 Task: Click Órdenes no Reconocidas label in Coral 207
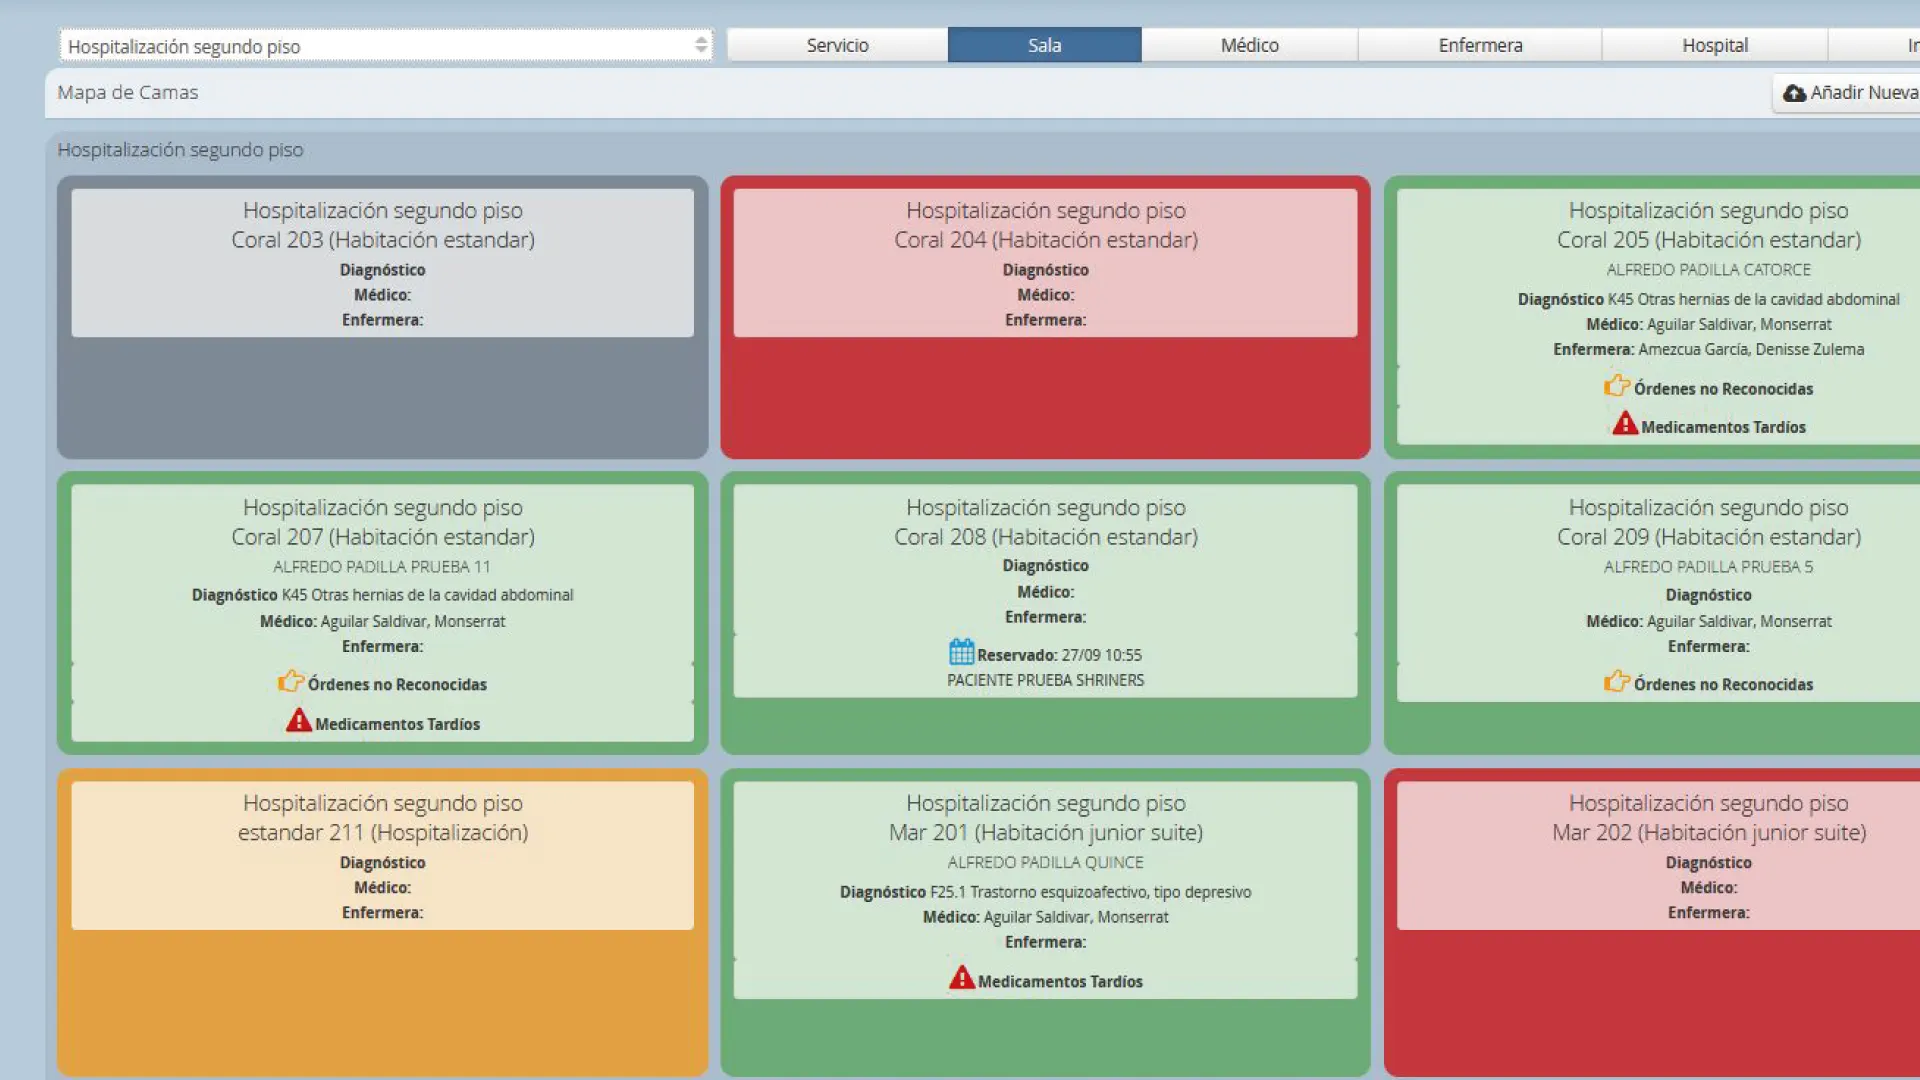(x=397, y=685)
